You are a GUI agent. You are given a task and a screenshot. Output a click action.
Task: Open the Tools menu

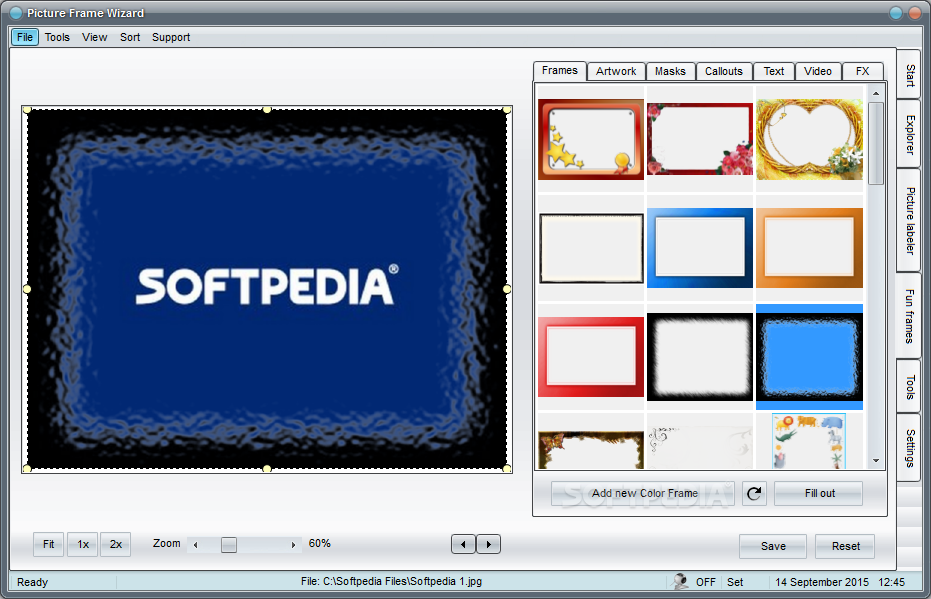pyautogui.click(x=57, y=37)
